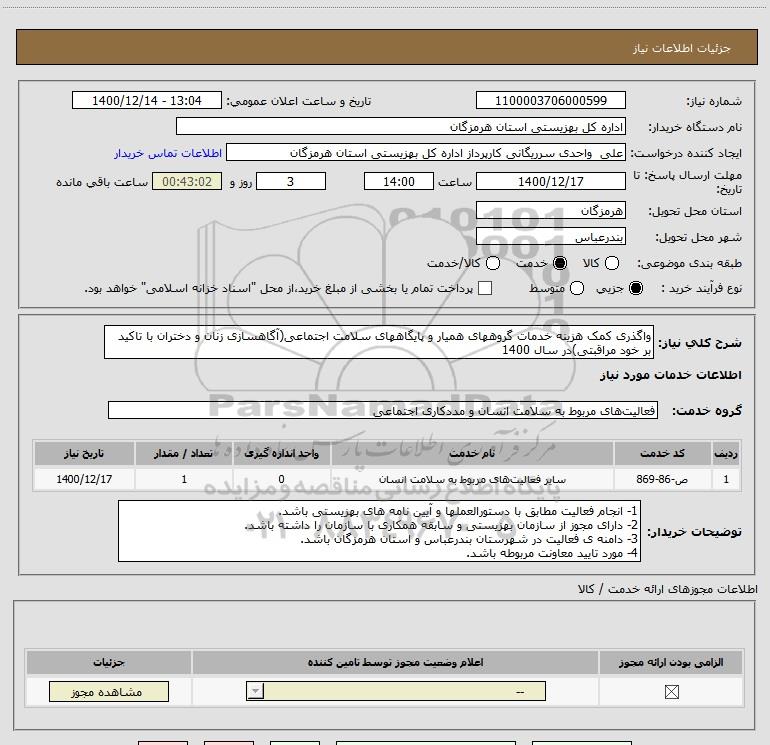The width and height of the screenshot is (770, 745).
Task: Click the countdown timer 00:43:02
Action: coord(187,182)
